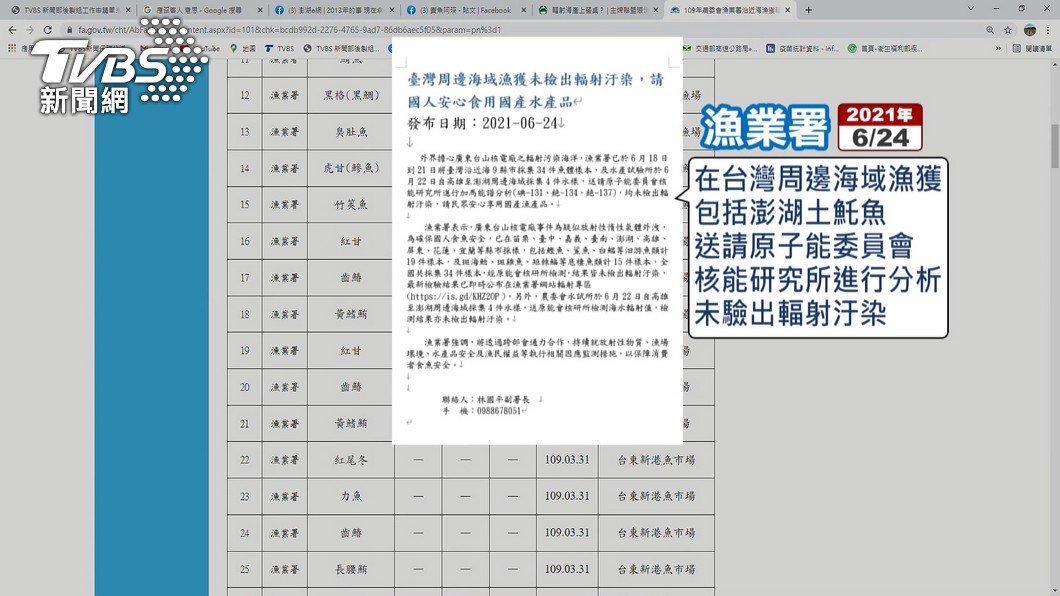The height and width of the screenshot is (596, 1060).
Task: Open the Chrome profile avatar
Action: tap(1030, 30)
